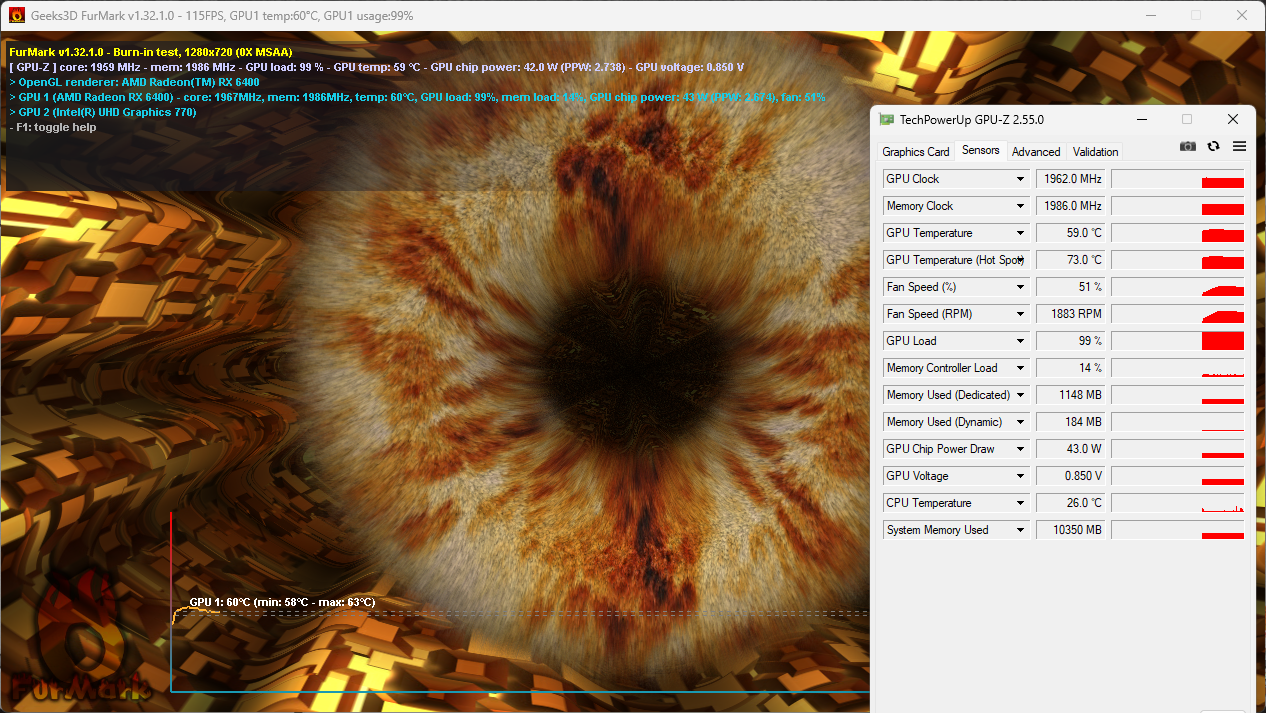Click the dedicated memory value 1148 MB
The width and height of the screenshot is (1266, 713).
click(1071, 395)
